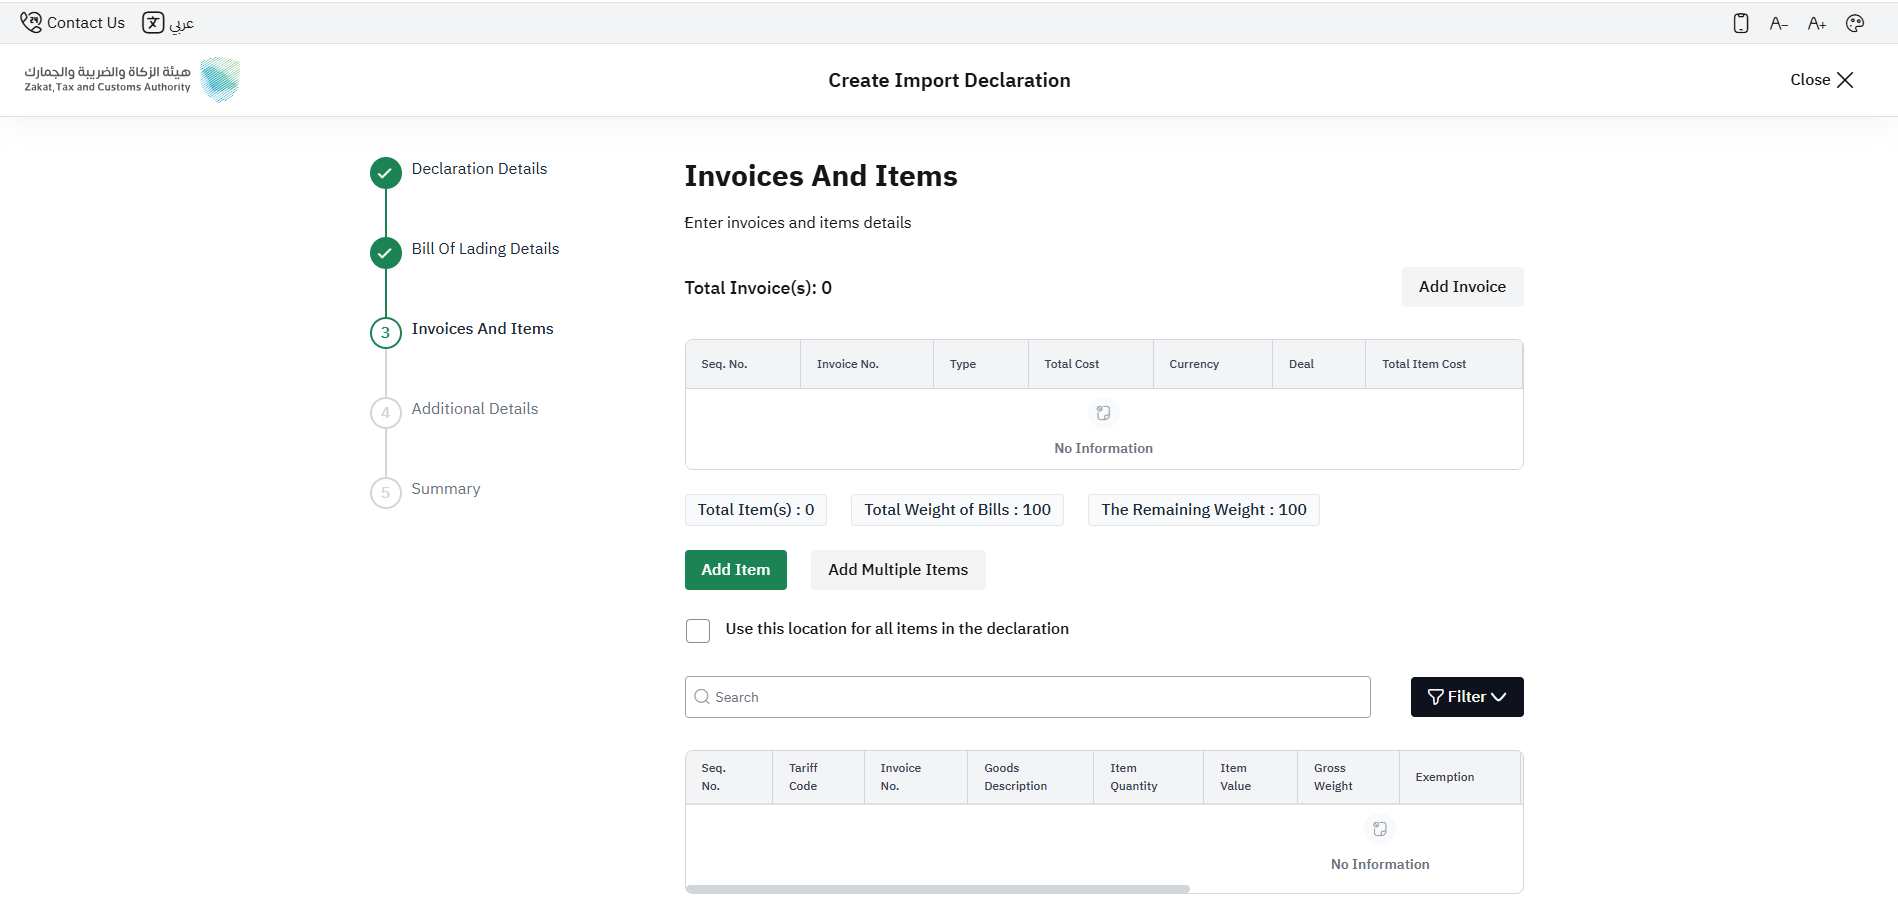Screen dimensions: 1898x914
Task: Expand the Filter dropdown
Action: pyautogui.click(x=1467, y=697)
